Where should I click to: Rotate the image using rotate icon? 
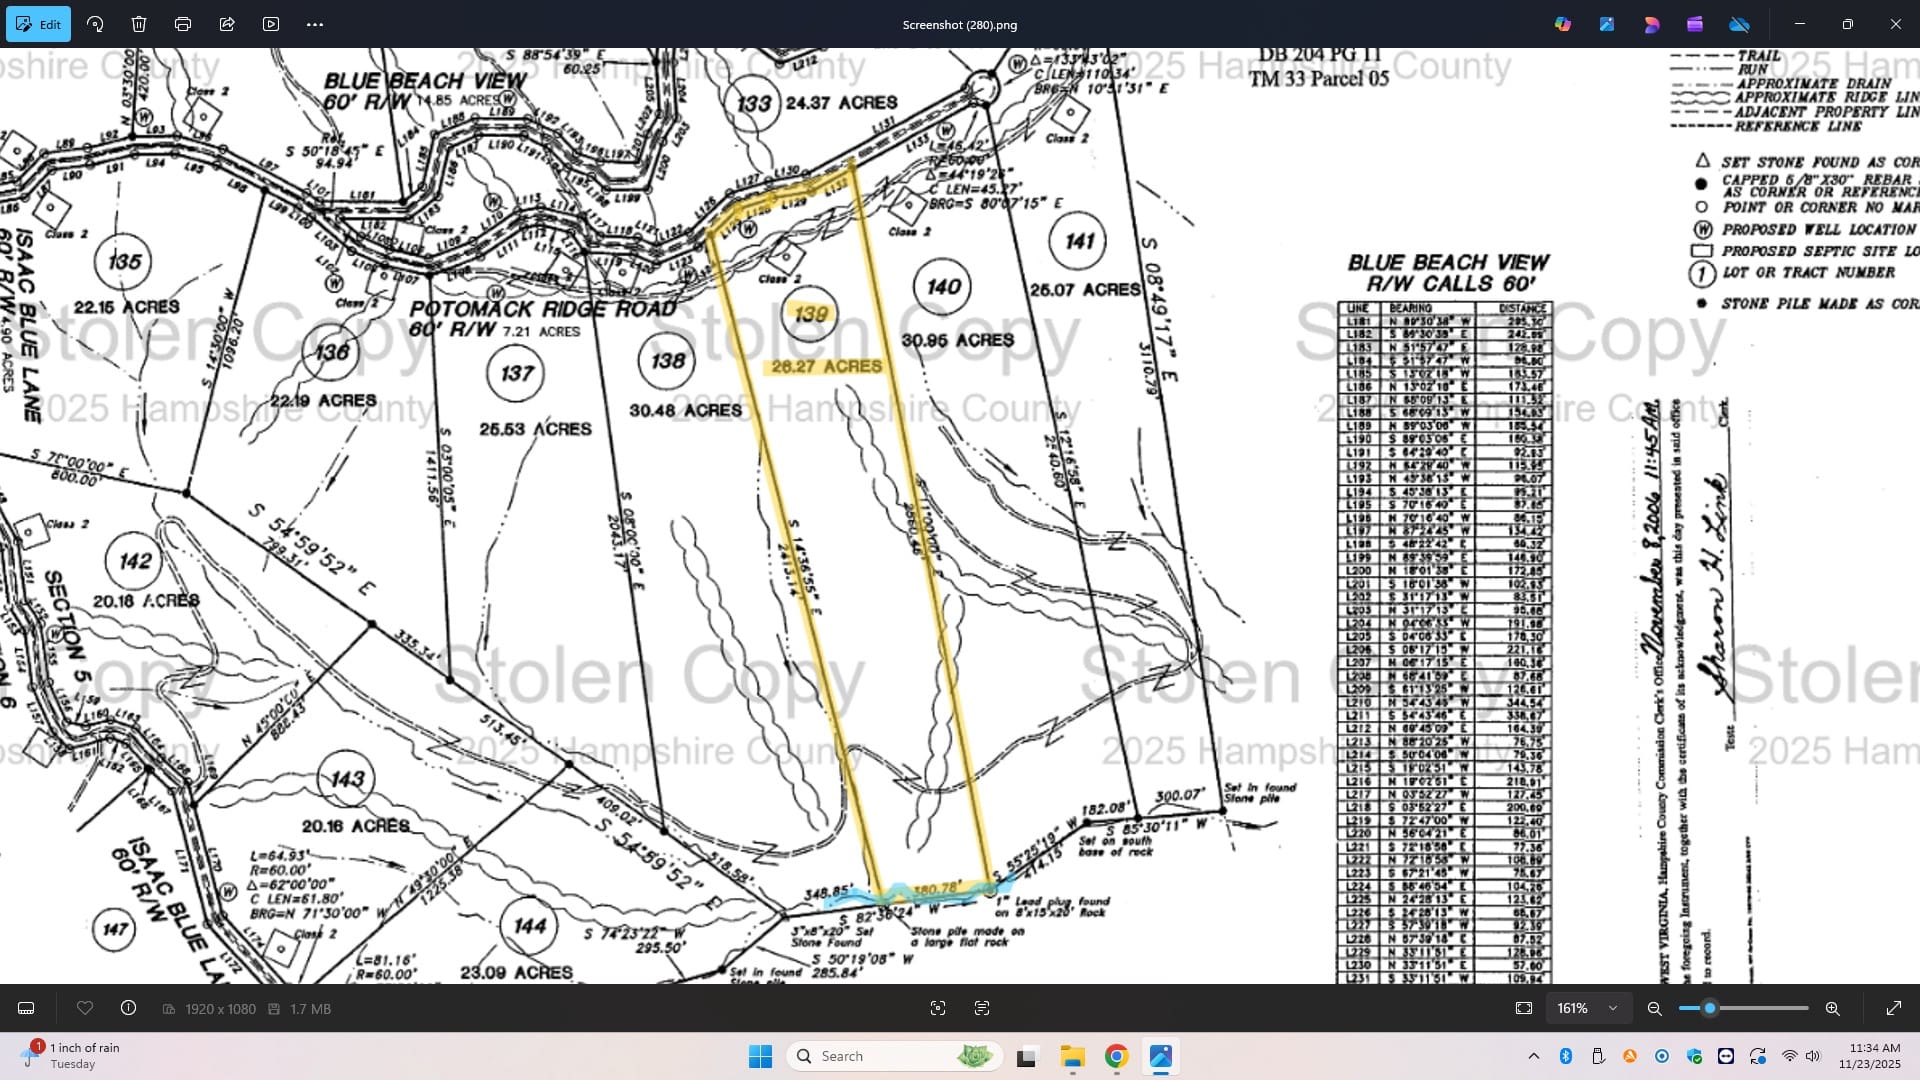pos(95,24)
